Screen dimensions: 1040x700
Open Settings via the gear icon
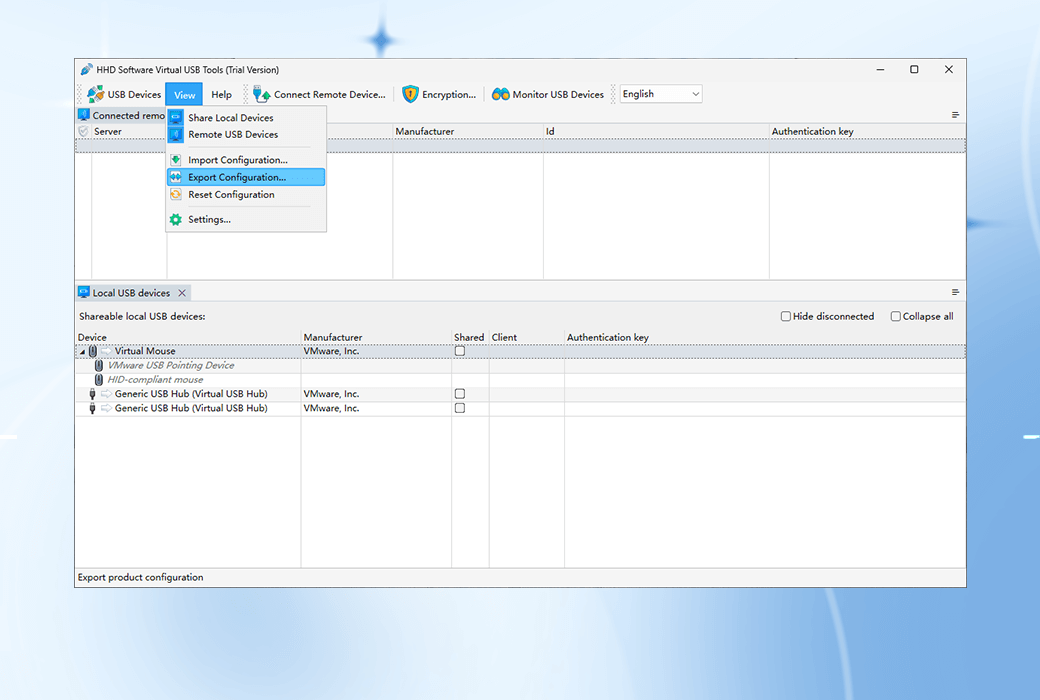[177, 219]
